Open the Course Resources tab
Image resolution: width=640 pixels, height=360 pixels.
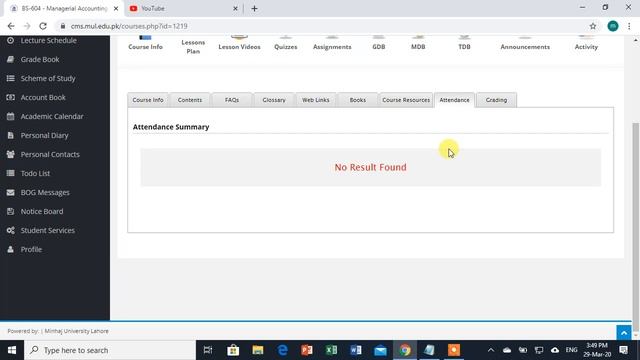(406, 100)
